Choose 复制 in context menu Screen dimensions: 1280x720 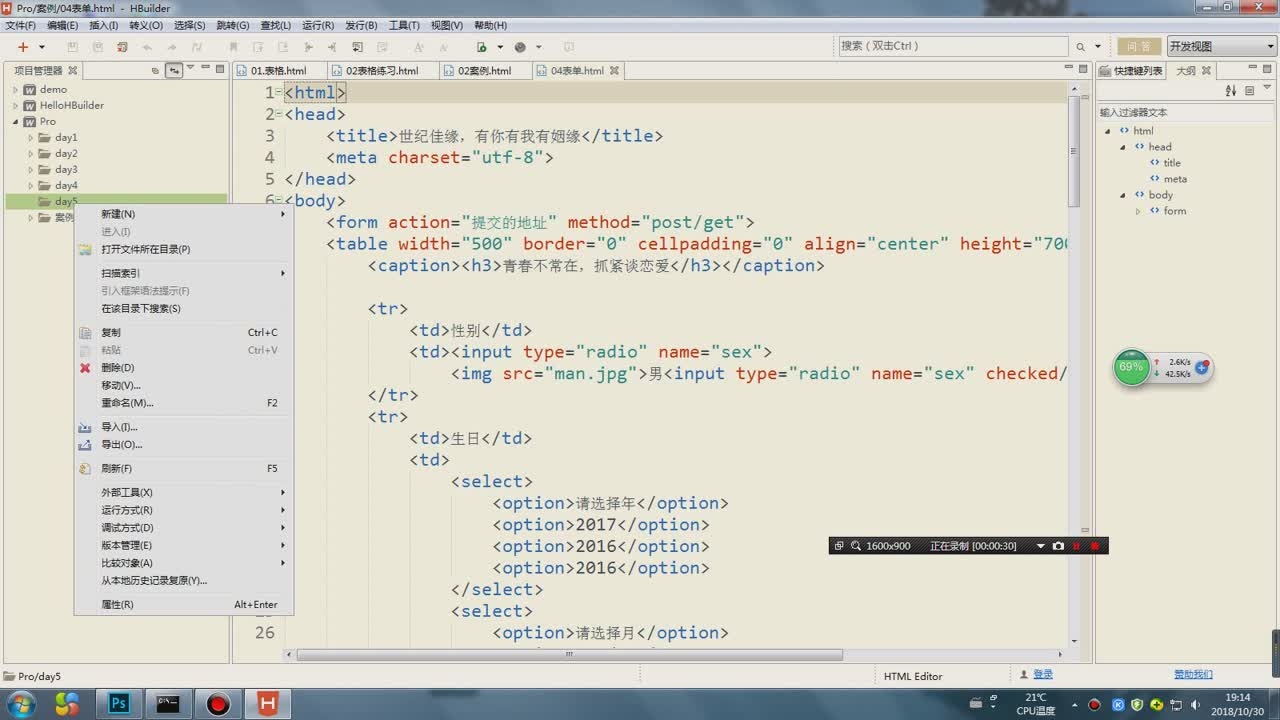pos(184,332)
